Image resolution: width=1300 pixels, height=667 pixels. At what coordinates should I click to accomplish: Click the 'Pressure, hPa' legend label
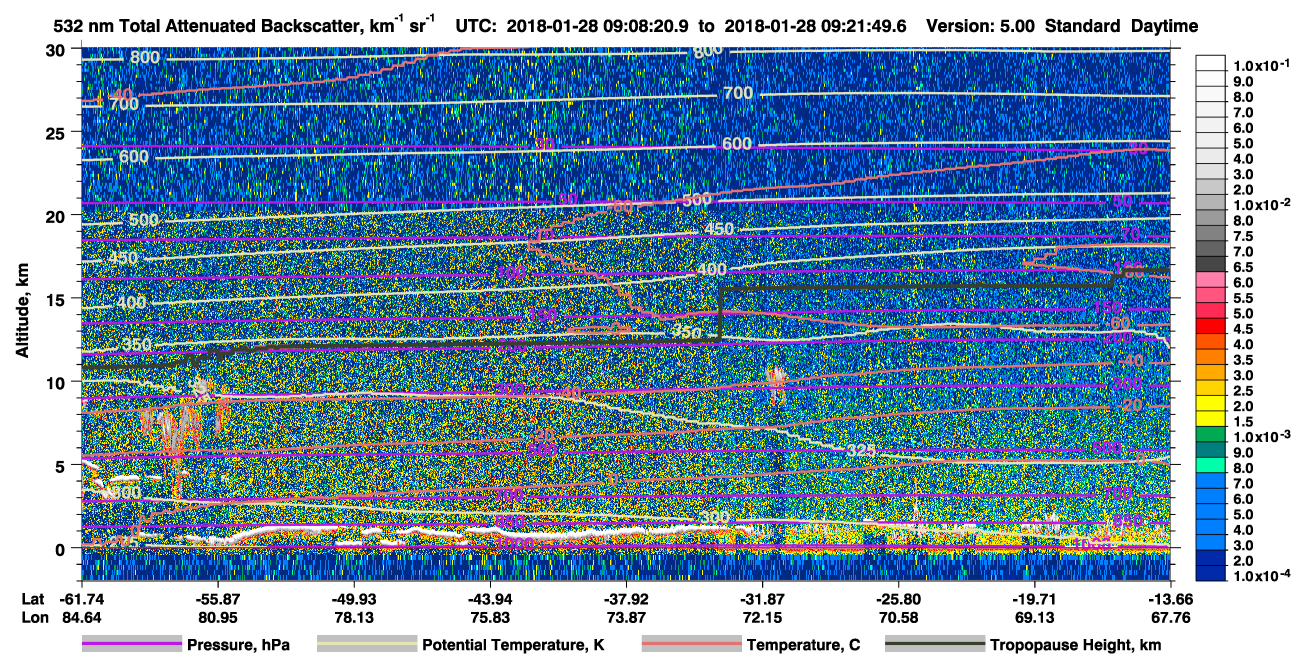coord(238,645)
